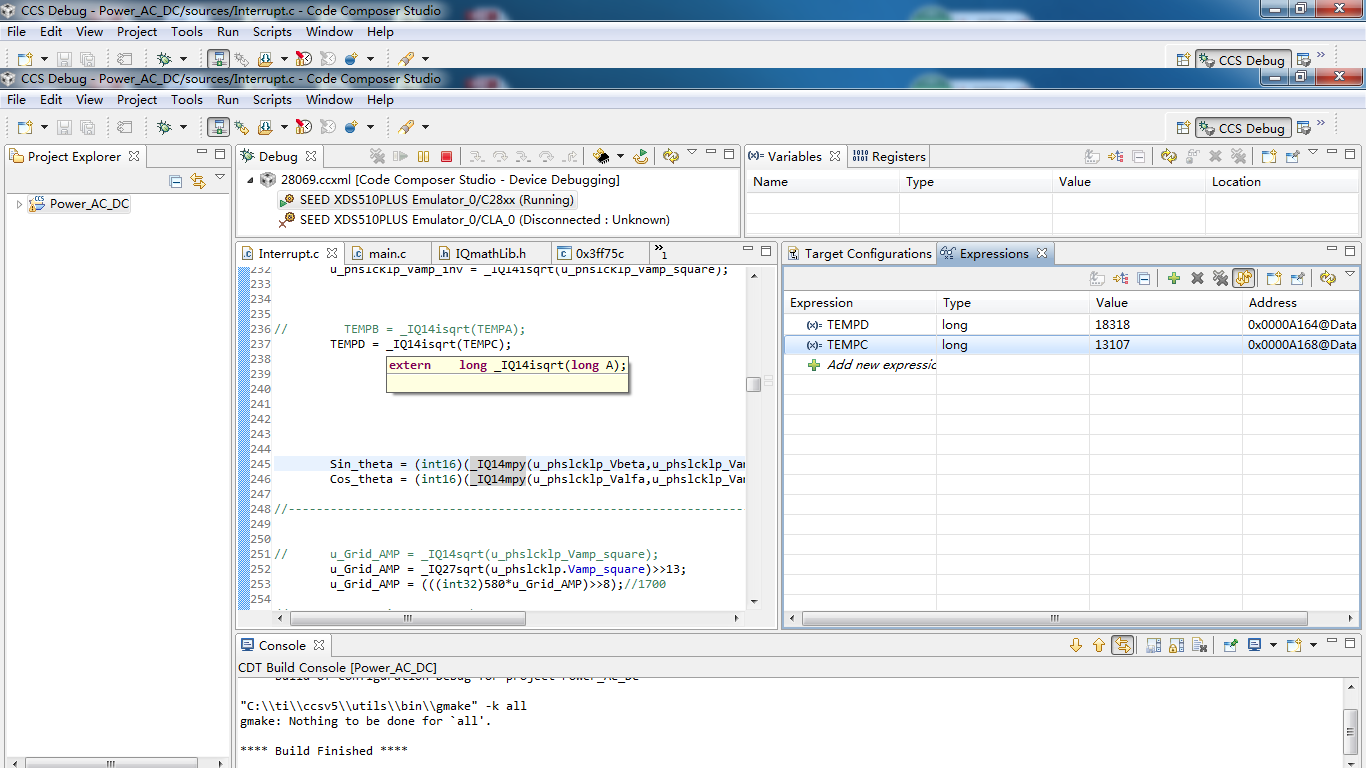Toggle Link with Editor in Project Explorer
This screenshot has height=768, width=1366.
click(198, 181)
